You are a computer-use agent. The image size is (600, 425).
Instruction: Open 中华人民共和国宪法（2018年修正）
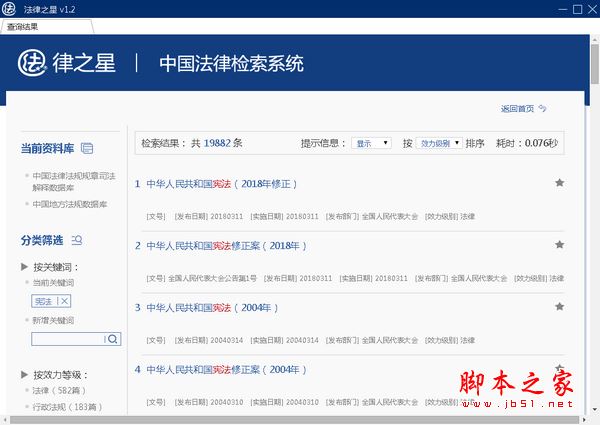tap(222, 184)
